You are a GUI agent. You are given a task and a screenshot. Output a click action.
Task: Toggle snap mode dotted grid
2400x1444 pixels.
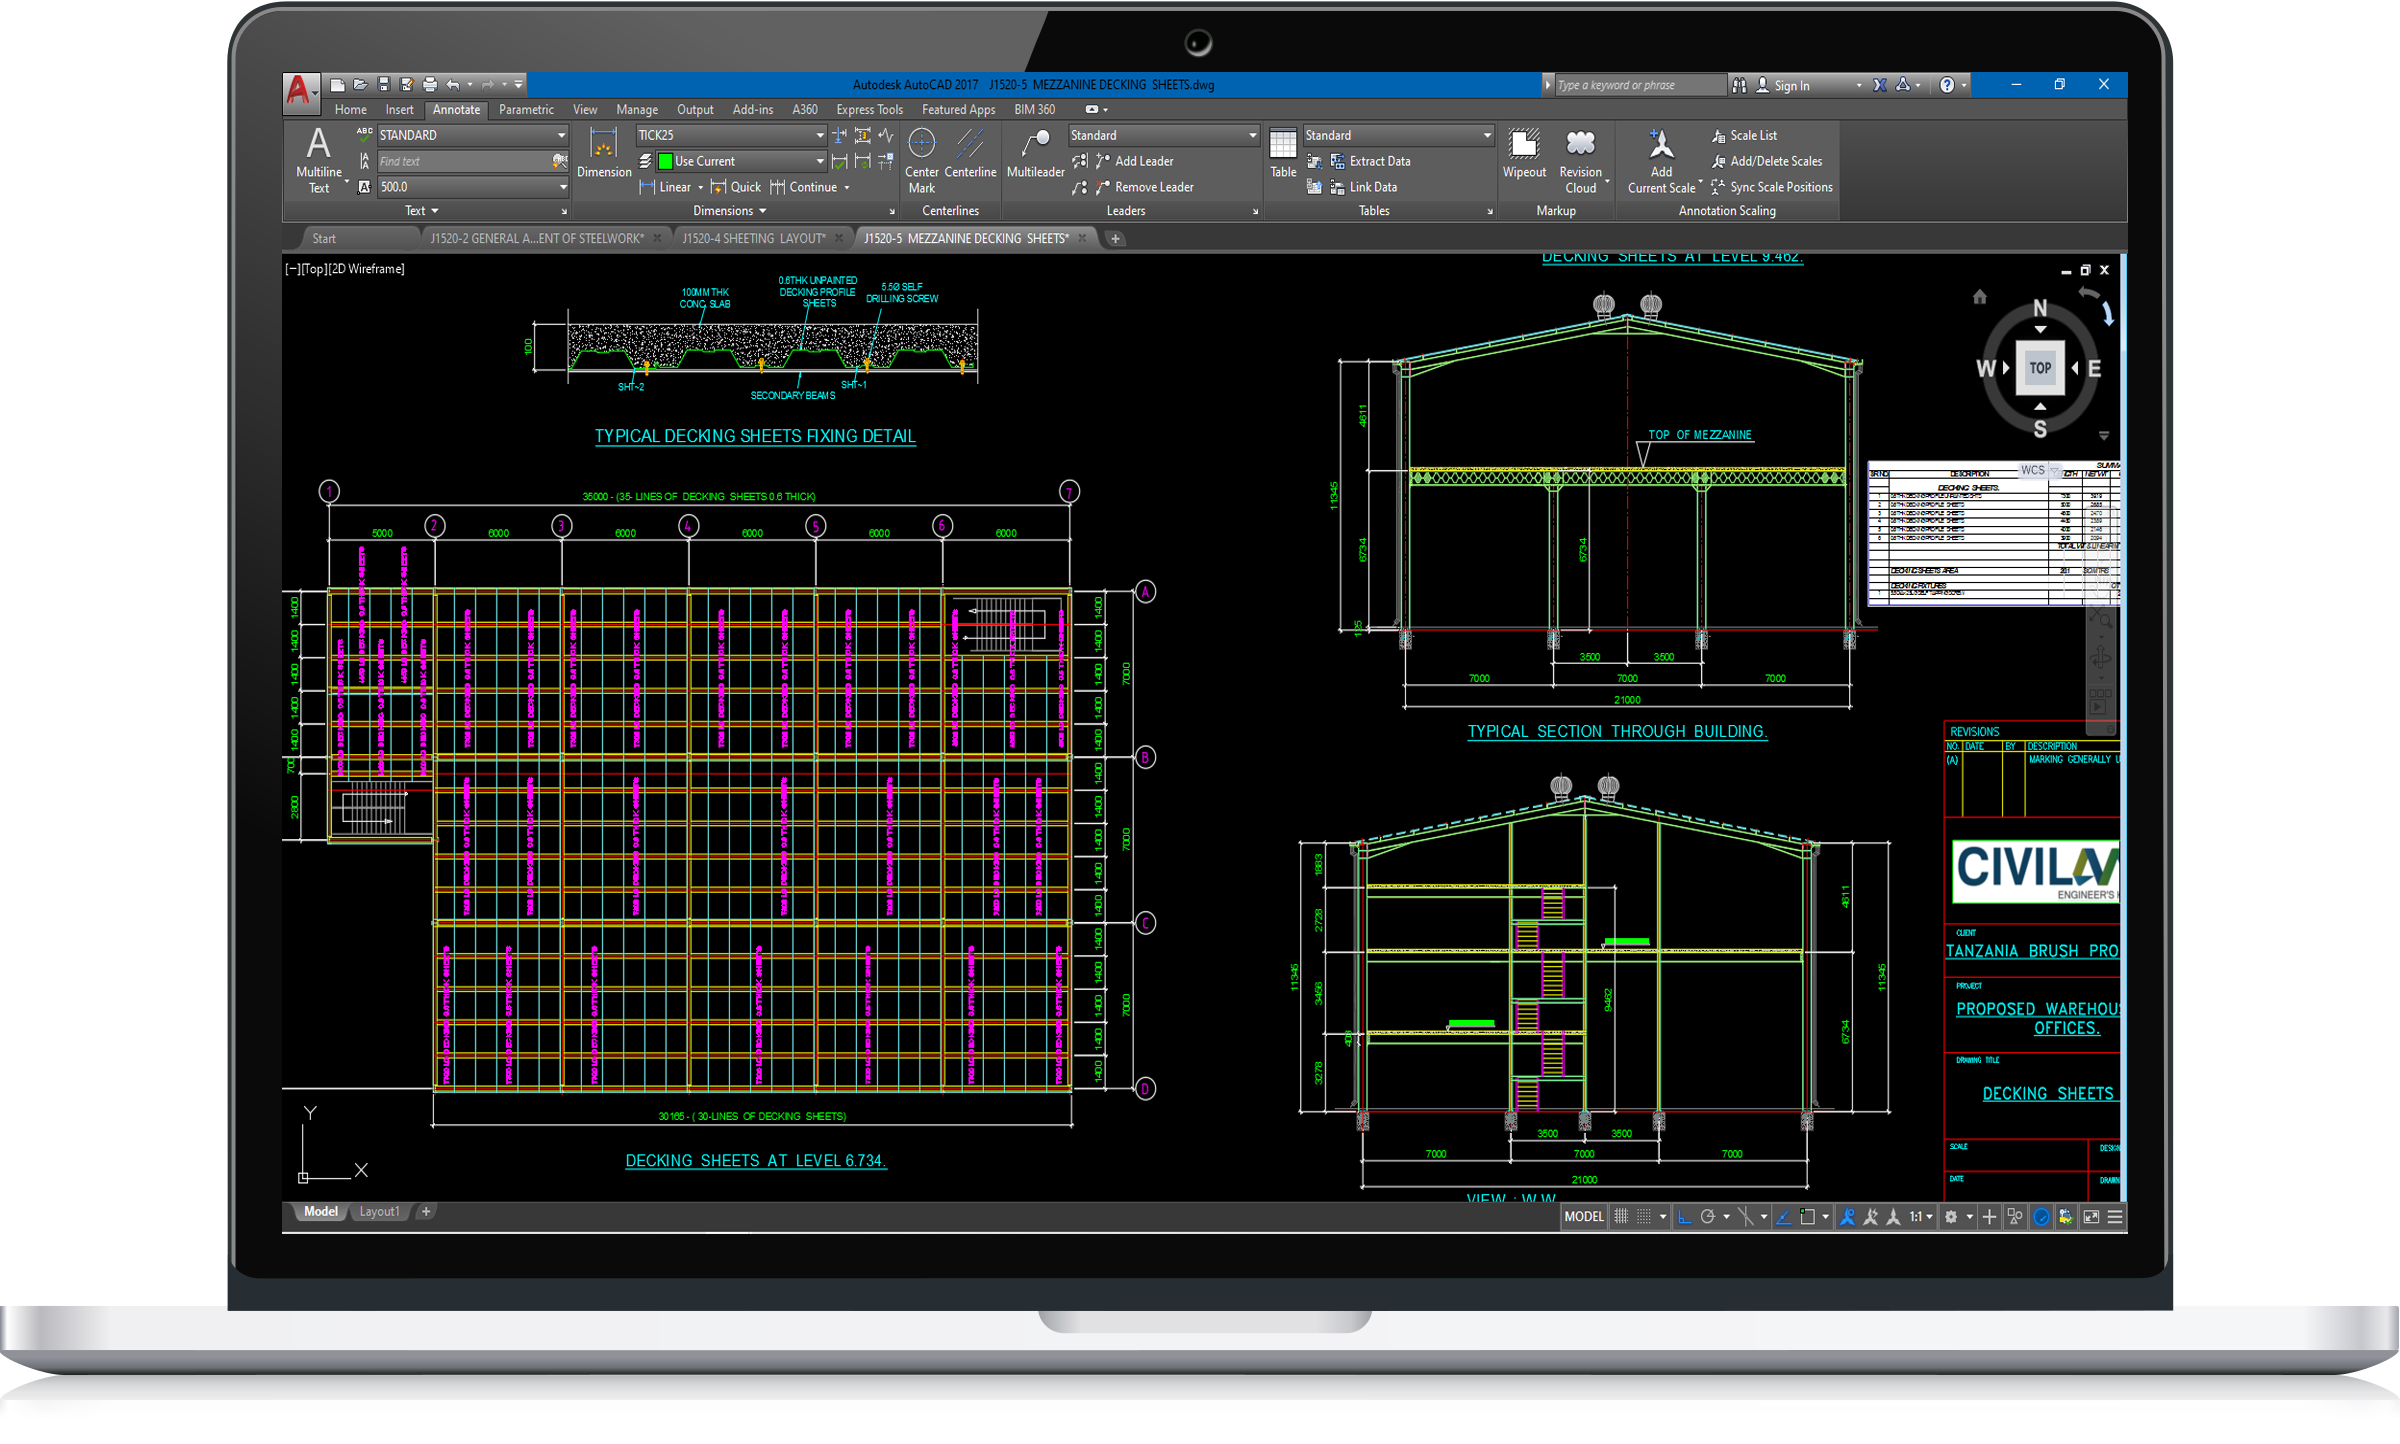tap(1644, 1217)
